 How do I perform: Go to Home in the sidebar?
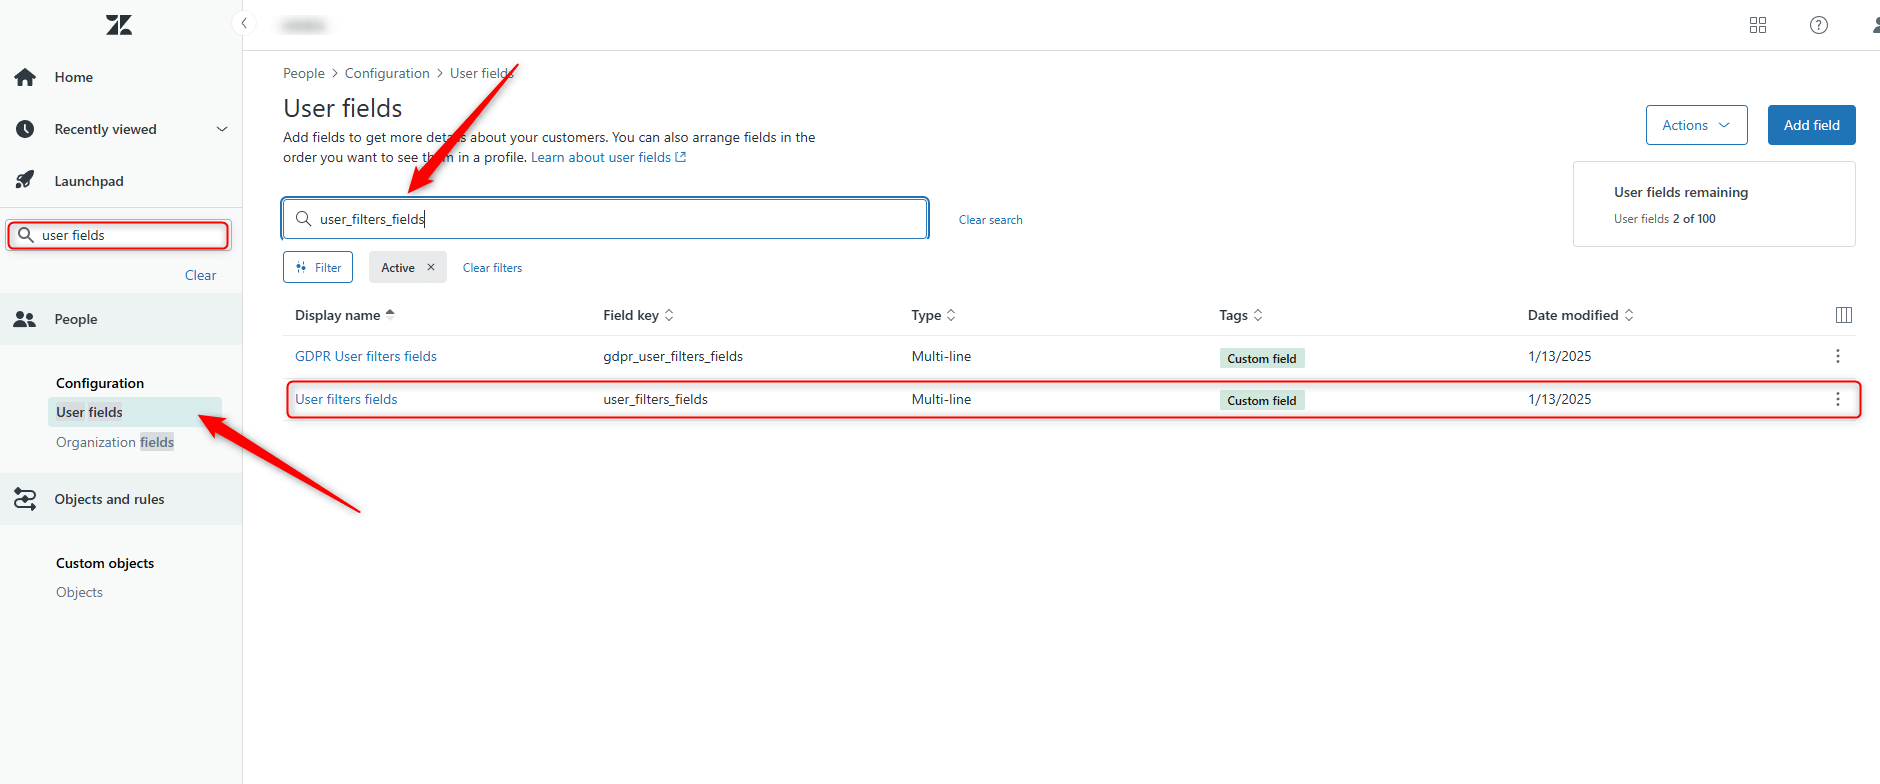pyautogui.click(x=73, y=77)
